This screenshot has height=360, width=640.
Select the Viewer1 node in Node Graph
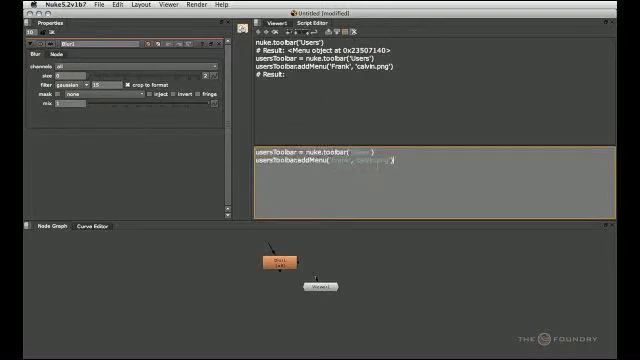click(x=321, y=287)
